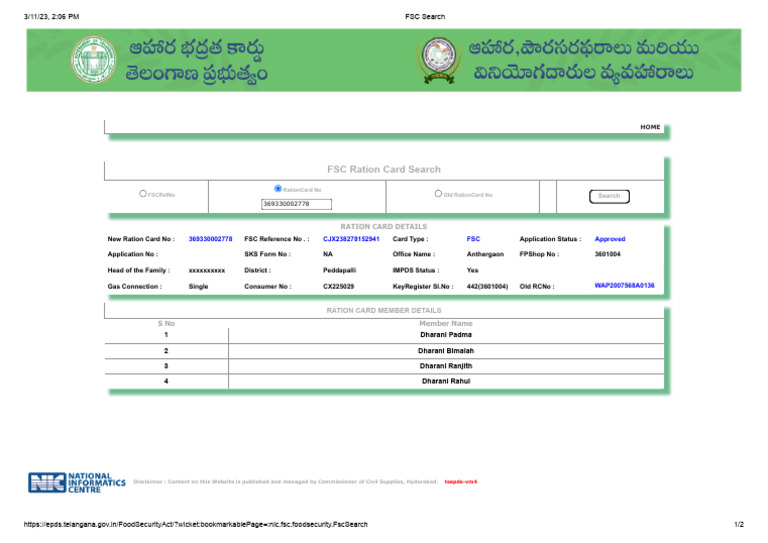The image size is (768, 543).
Task: Click serial number 4 in the member table
Action: point(166,381)
